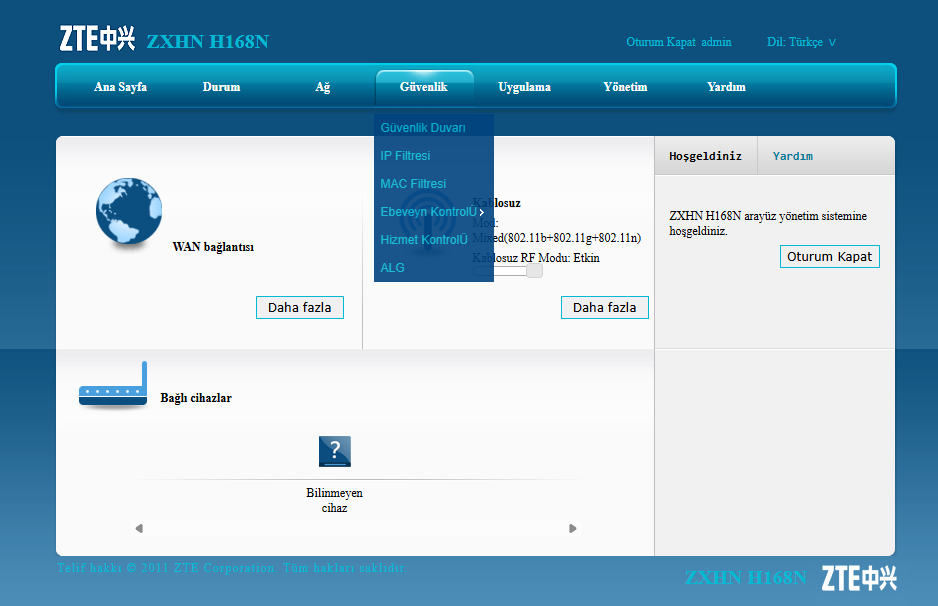Open the Ağ menu
Image resolution: width=938 pixels, height=606 pixels.
click(x=322, y=87)
